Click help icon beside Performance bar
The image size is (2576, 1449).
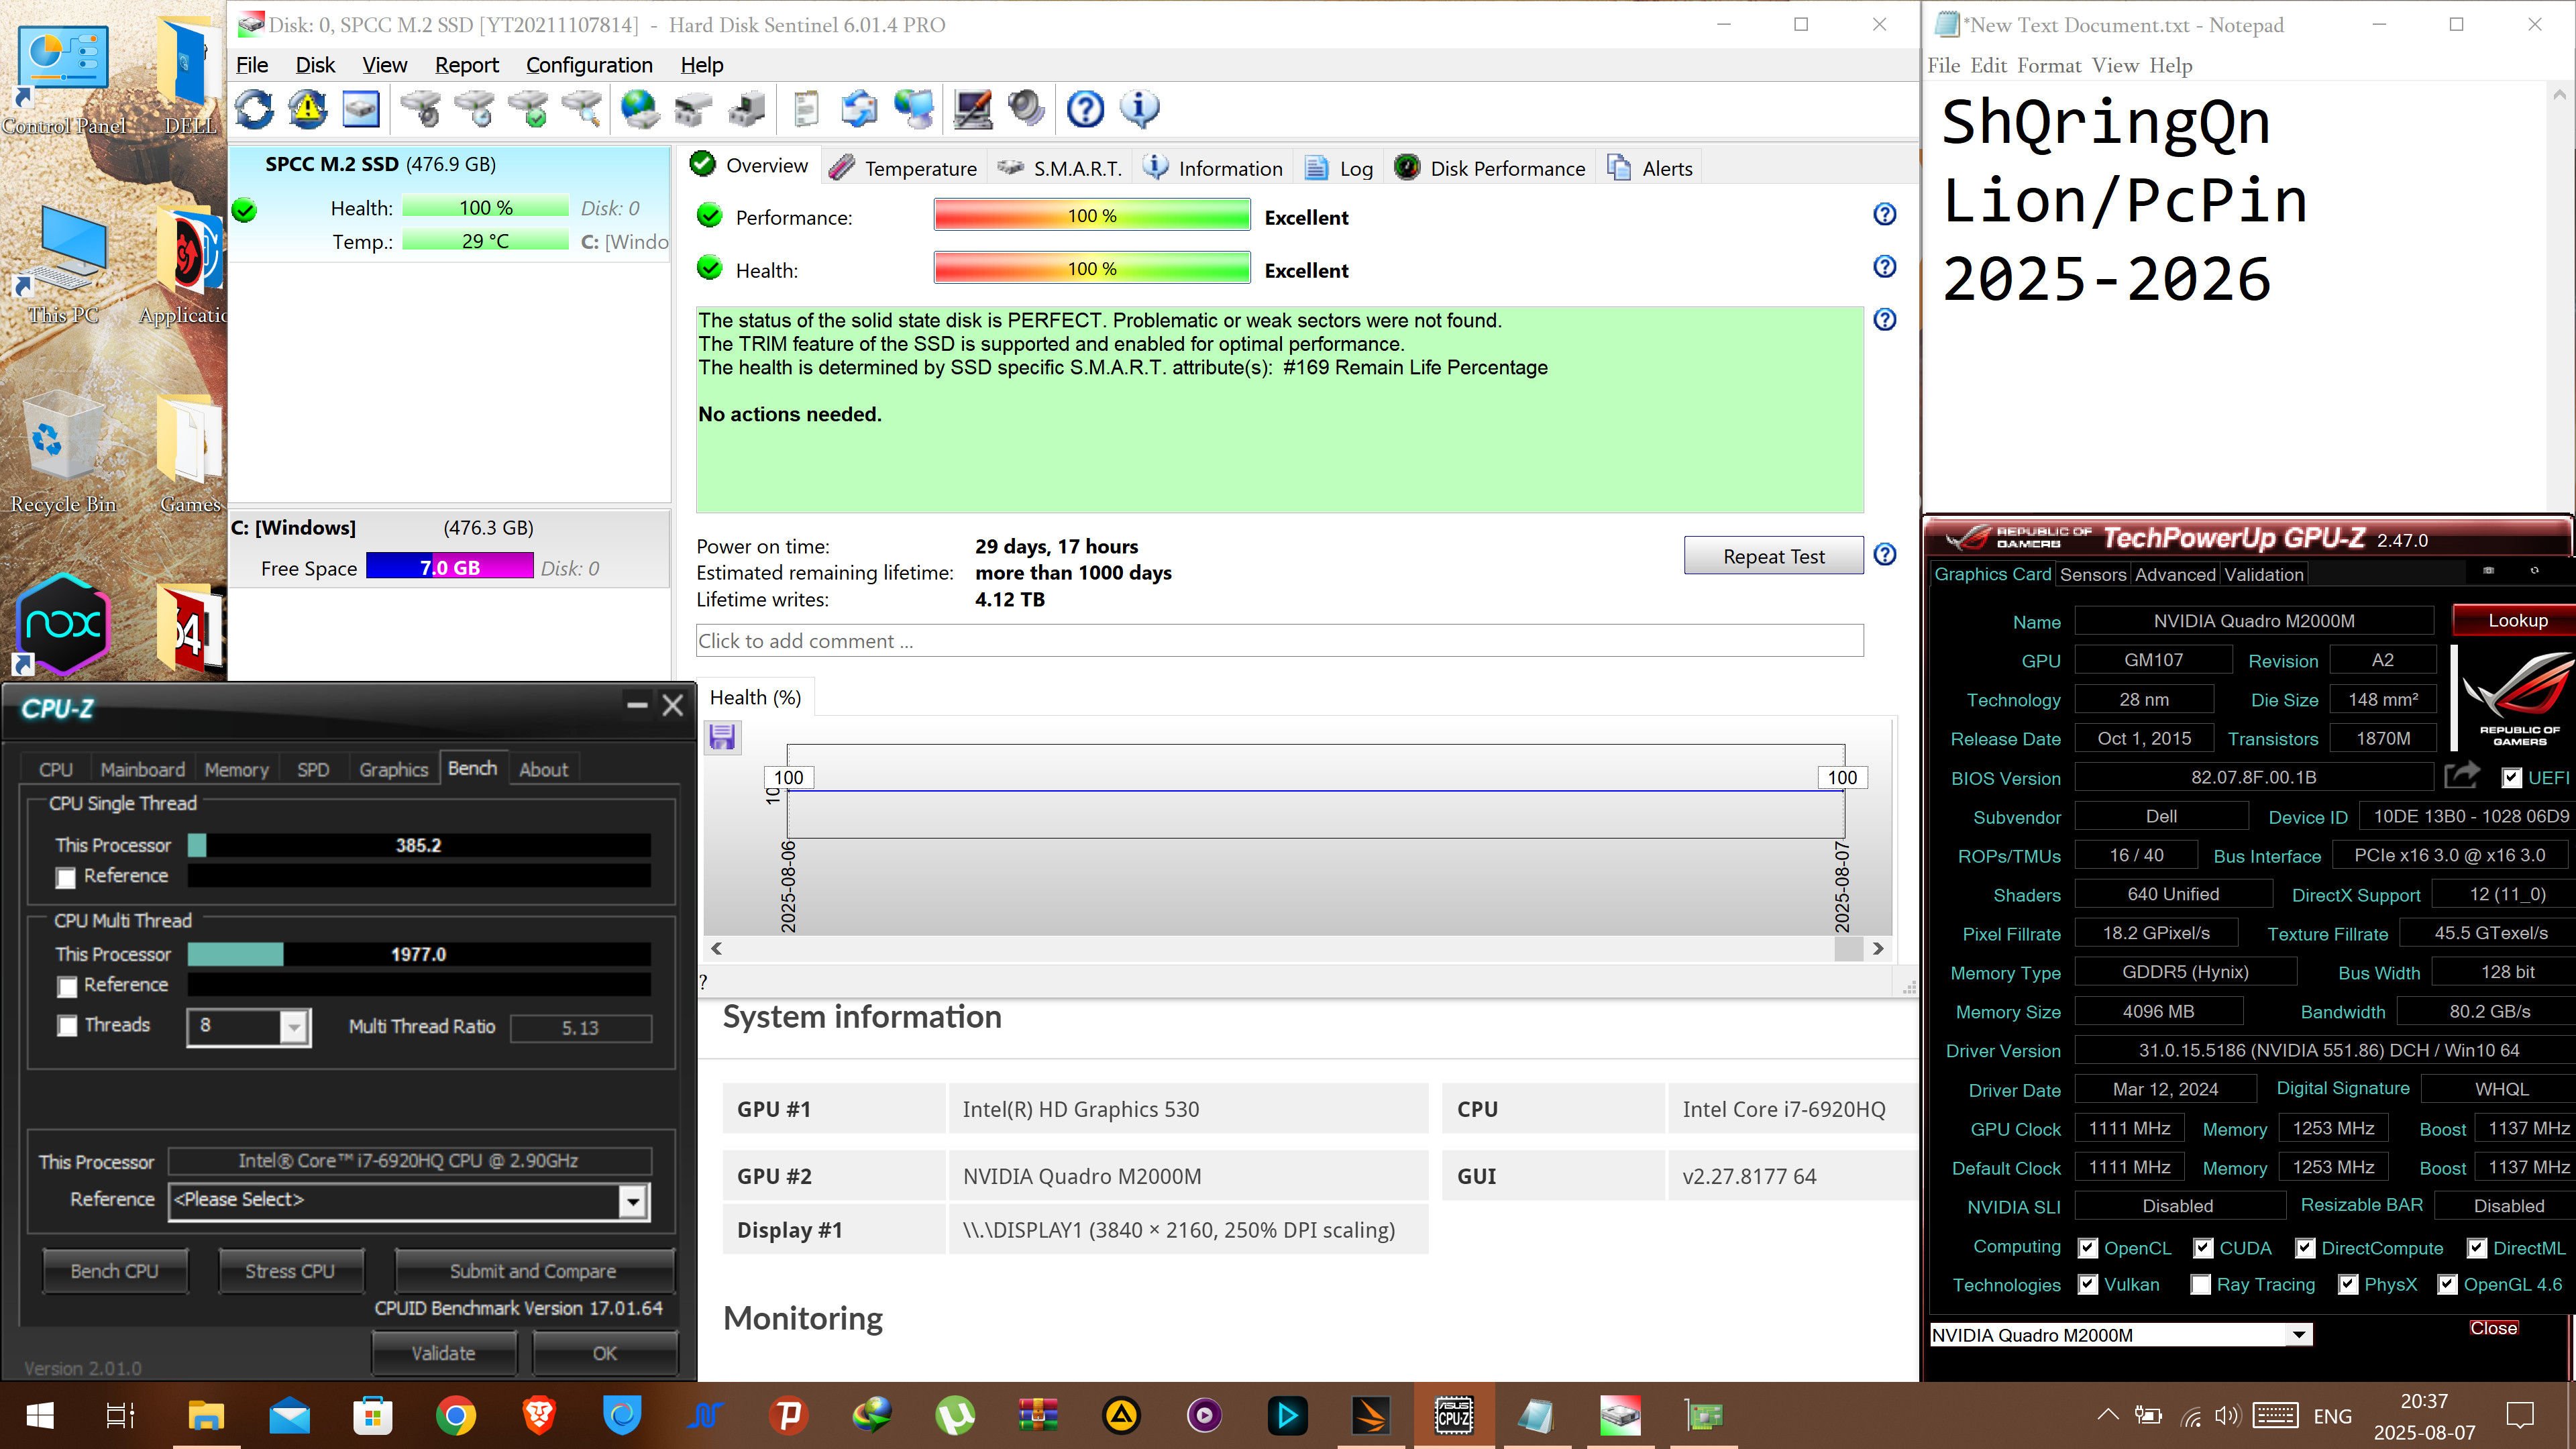1884,214
